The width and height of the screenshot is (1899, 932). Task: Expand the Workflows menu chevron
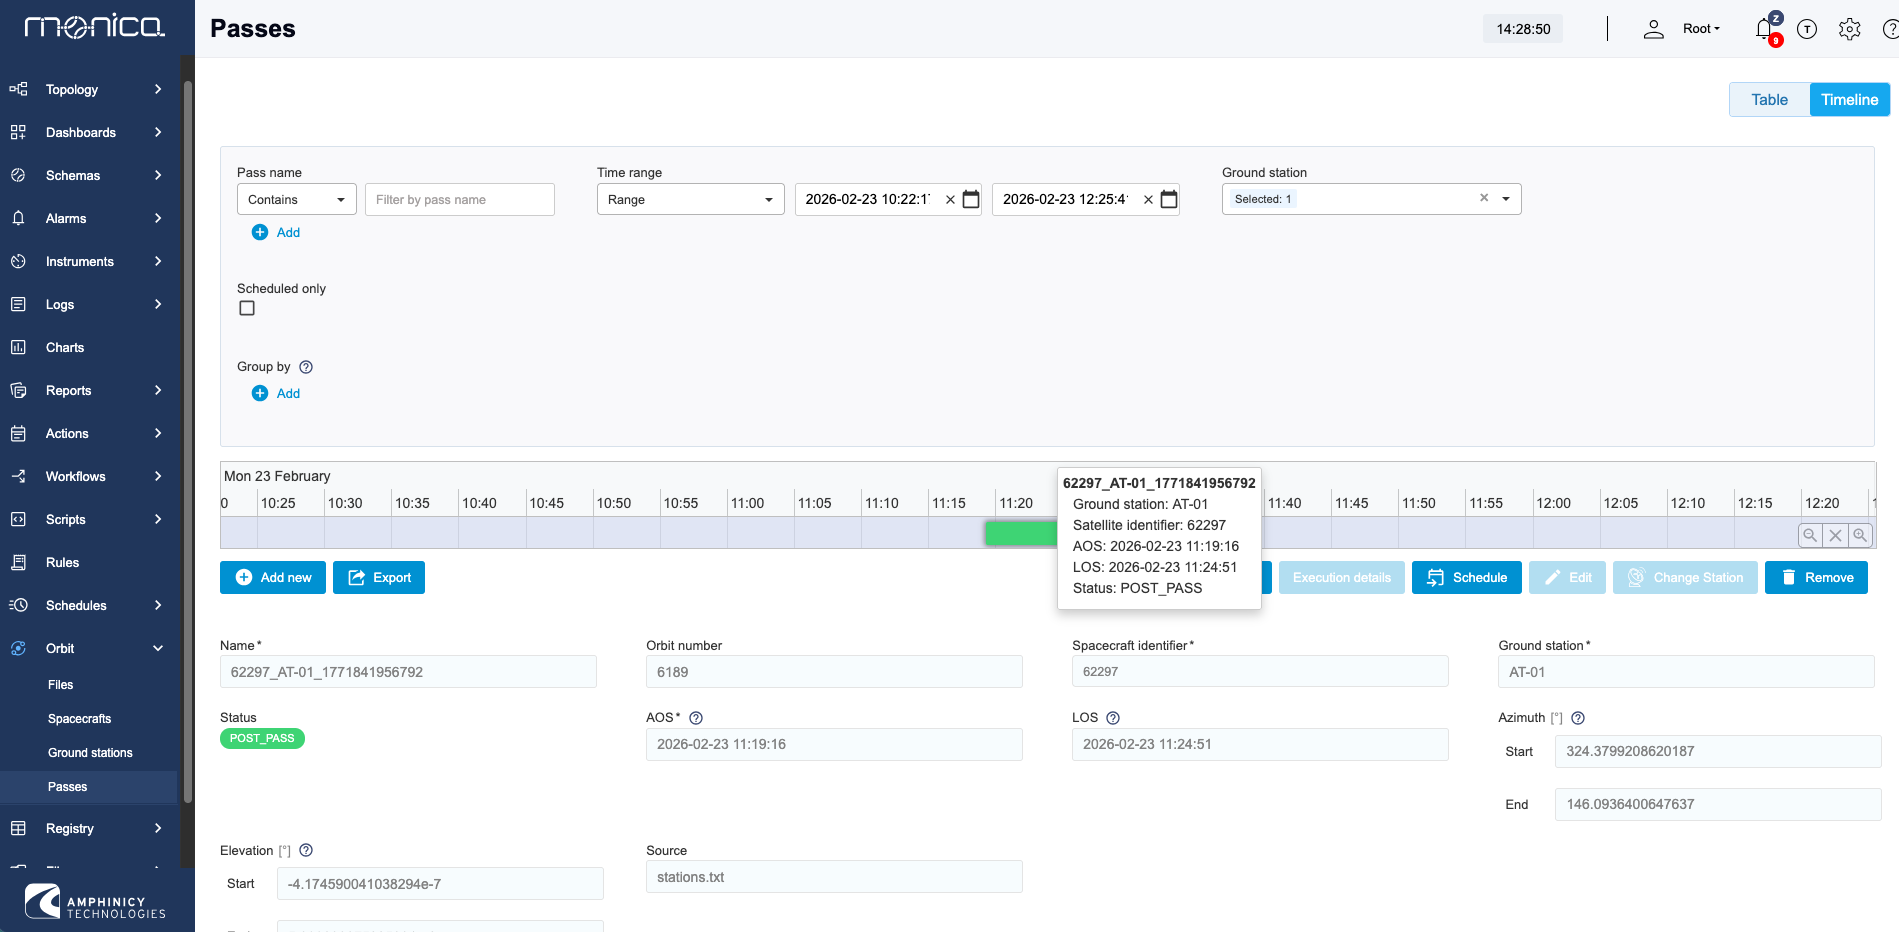click(x=158, y=476)
